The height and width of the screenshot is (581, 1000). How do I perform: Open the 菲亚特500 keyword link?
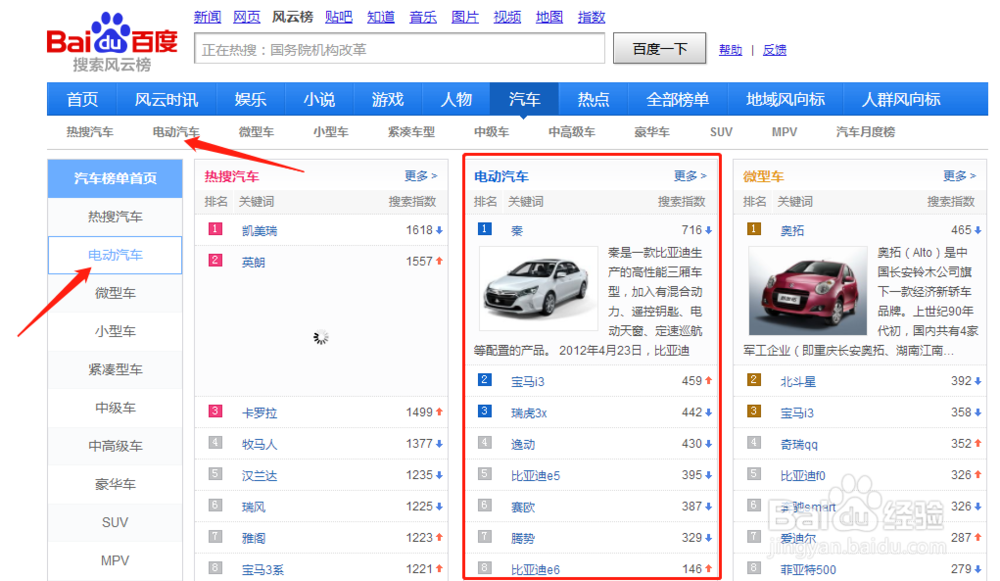pos(808,570)
